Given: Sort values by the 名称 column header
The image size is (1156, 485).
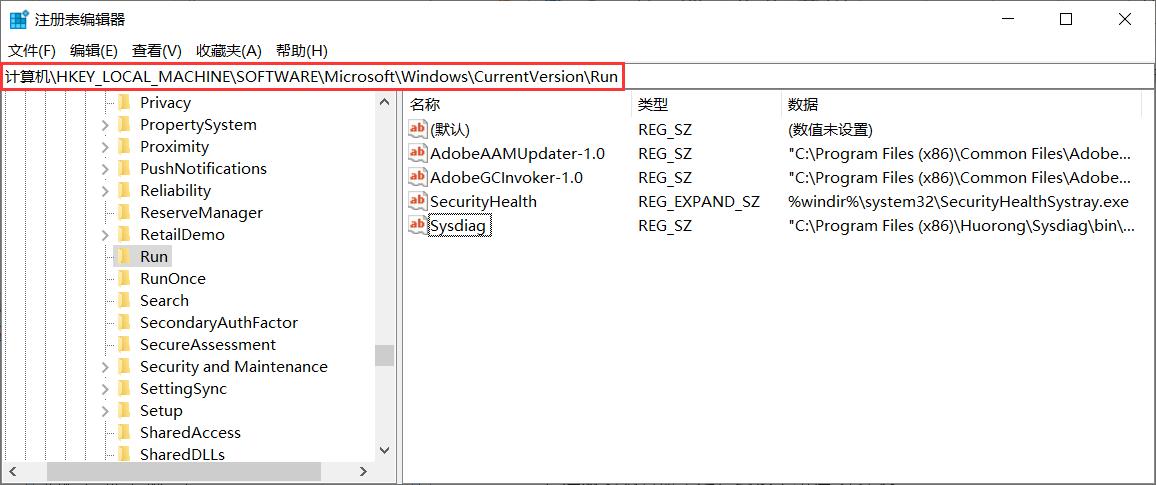Looking at the screenshot, I should click(x=425, y=104).
